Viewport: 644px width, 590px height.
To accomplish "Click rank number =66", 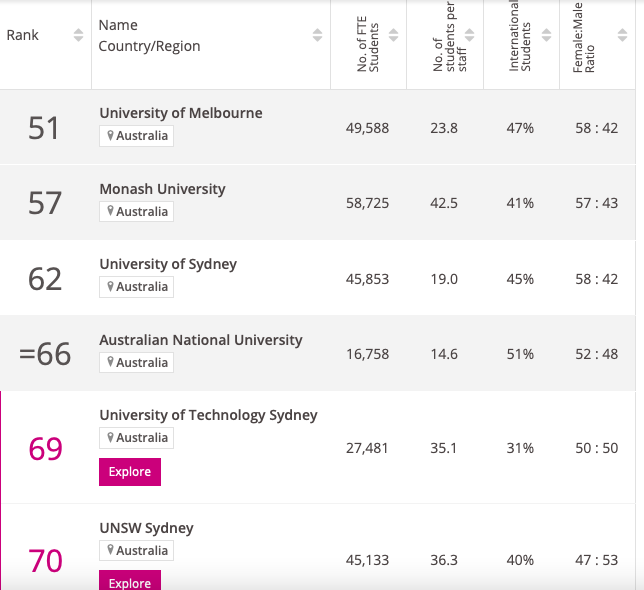I will (x=45, y=354).
